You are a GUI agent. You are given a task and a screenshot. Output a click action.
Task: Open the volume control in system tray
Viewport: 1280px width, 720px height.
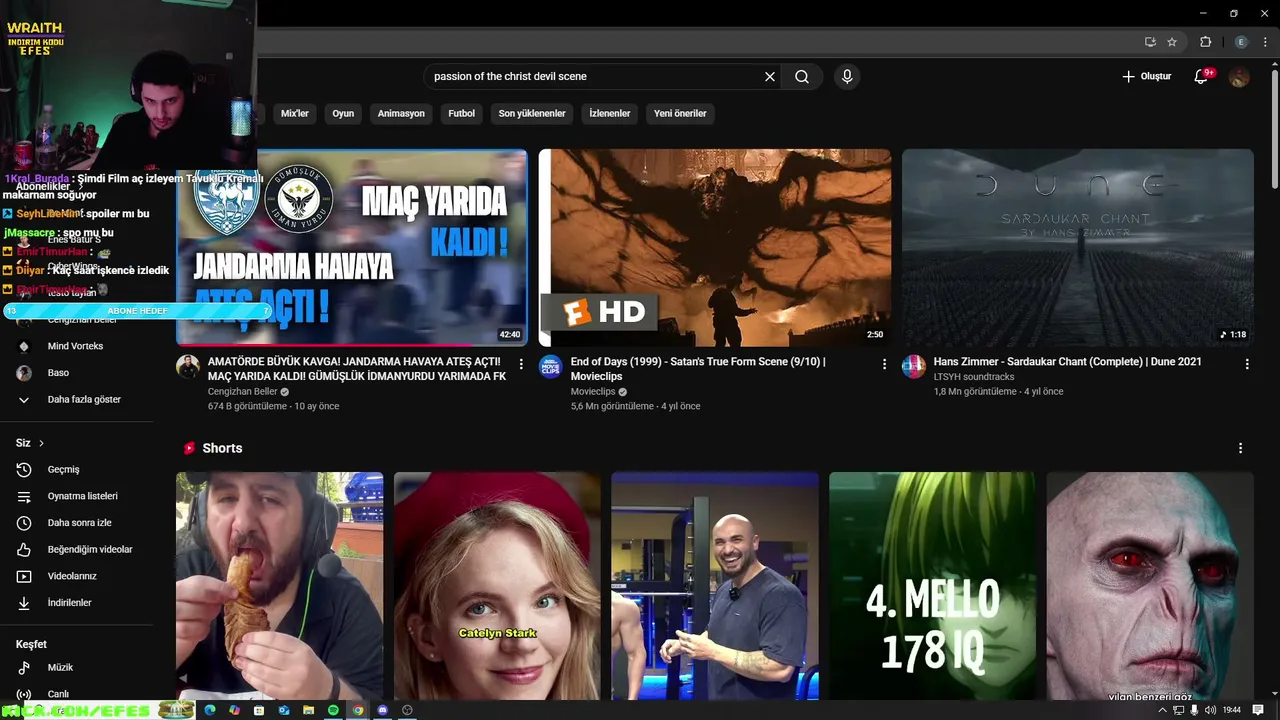[1210, 710]
